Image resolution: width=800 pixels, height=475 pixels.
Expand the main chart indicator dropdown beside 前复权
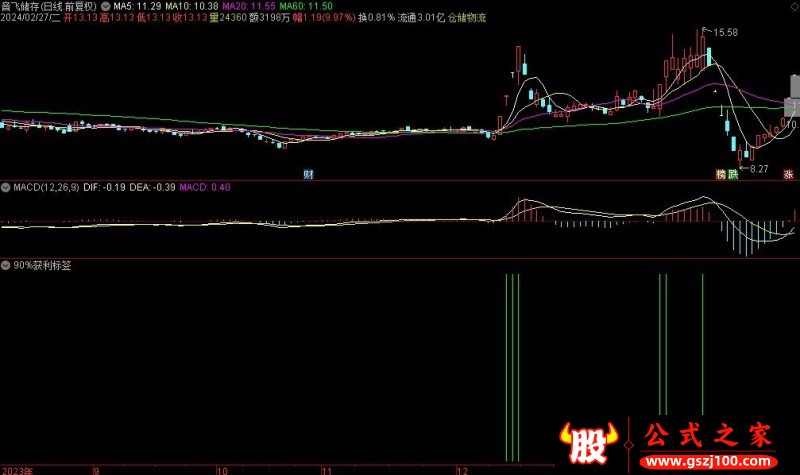107,6
